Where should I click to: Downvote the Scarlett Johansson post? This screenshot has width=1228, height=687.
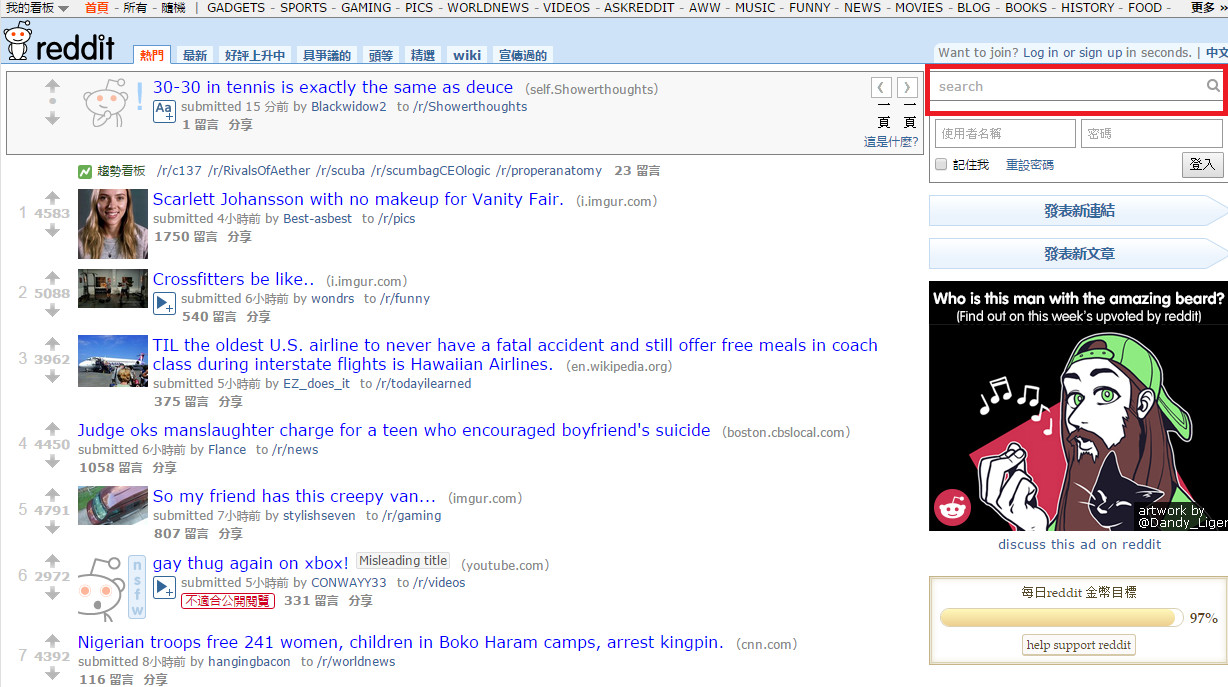pos(52,231)
